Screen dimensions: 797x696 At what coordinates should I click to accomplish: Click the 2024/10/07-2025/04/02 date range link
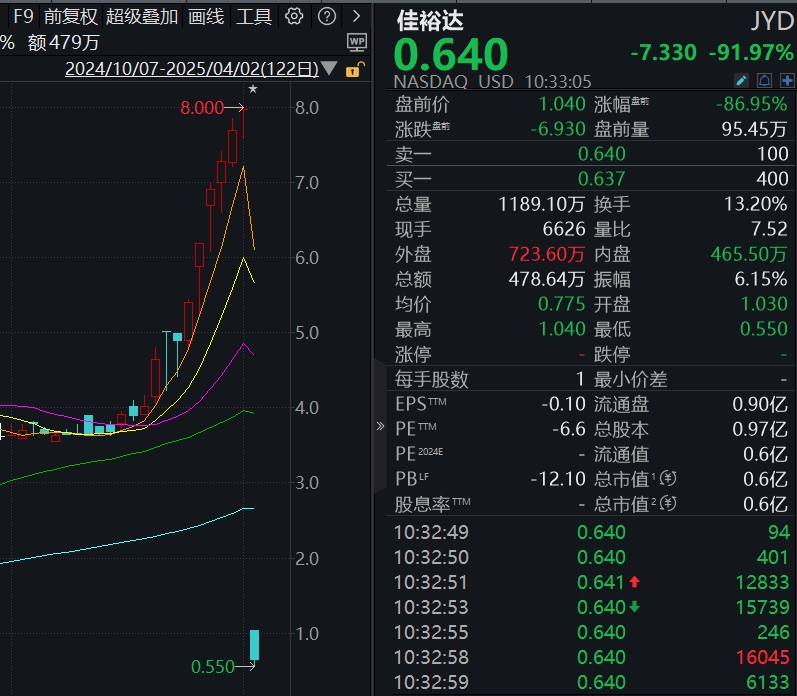coord(191,70)
